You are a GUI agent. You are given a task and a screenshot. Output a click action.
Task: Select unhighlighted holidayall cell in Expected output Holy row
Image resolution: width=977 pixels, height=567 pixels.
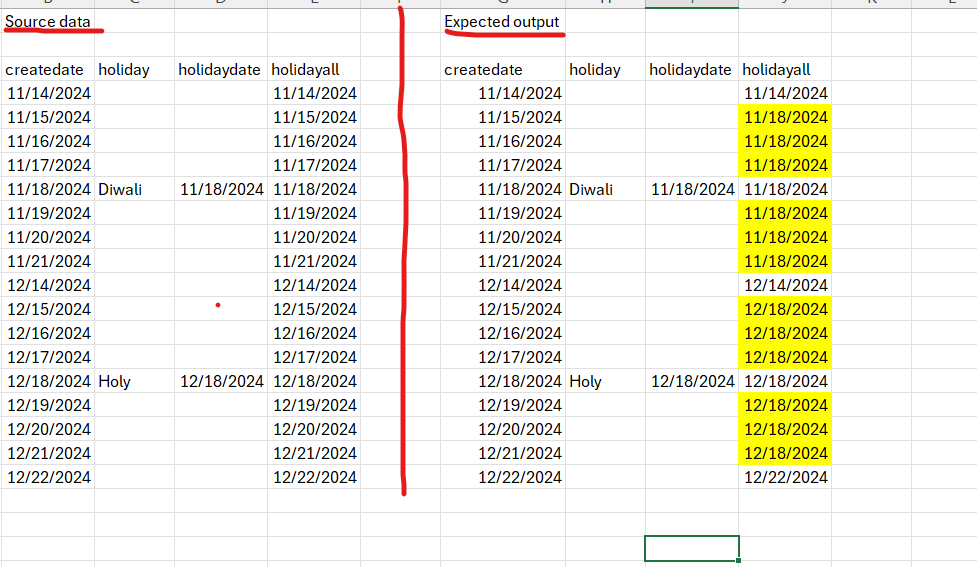(785, 381)
